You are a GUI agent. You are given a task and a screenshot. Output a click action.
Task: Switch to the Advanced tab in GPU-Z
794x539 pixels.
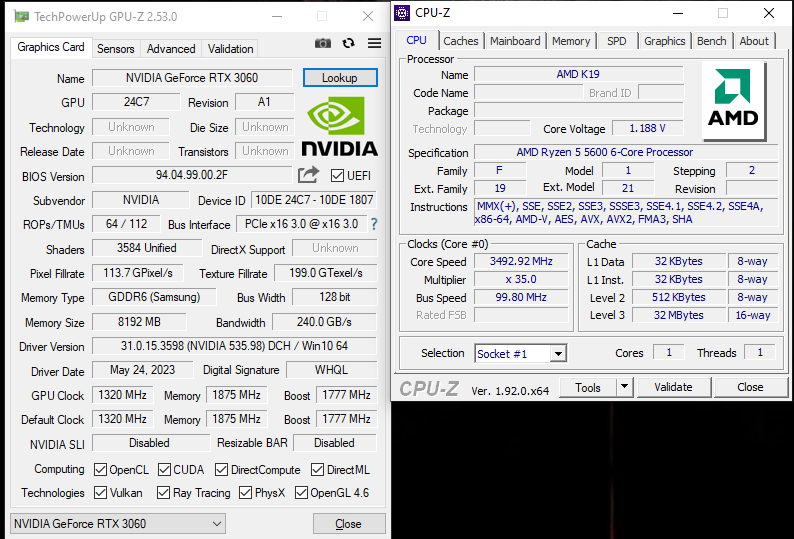click(x=171, y=49)
